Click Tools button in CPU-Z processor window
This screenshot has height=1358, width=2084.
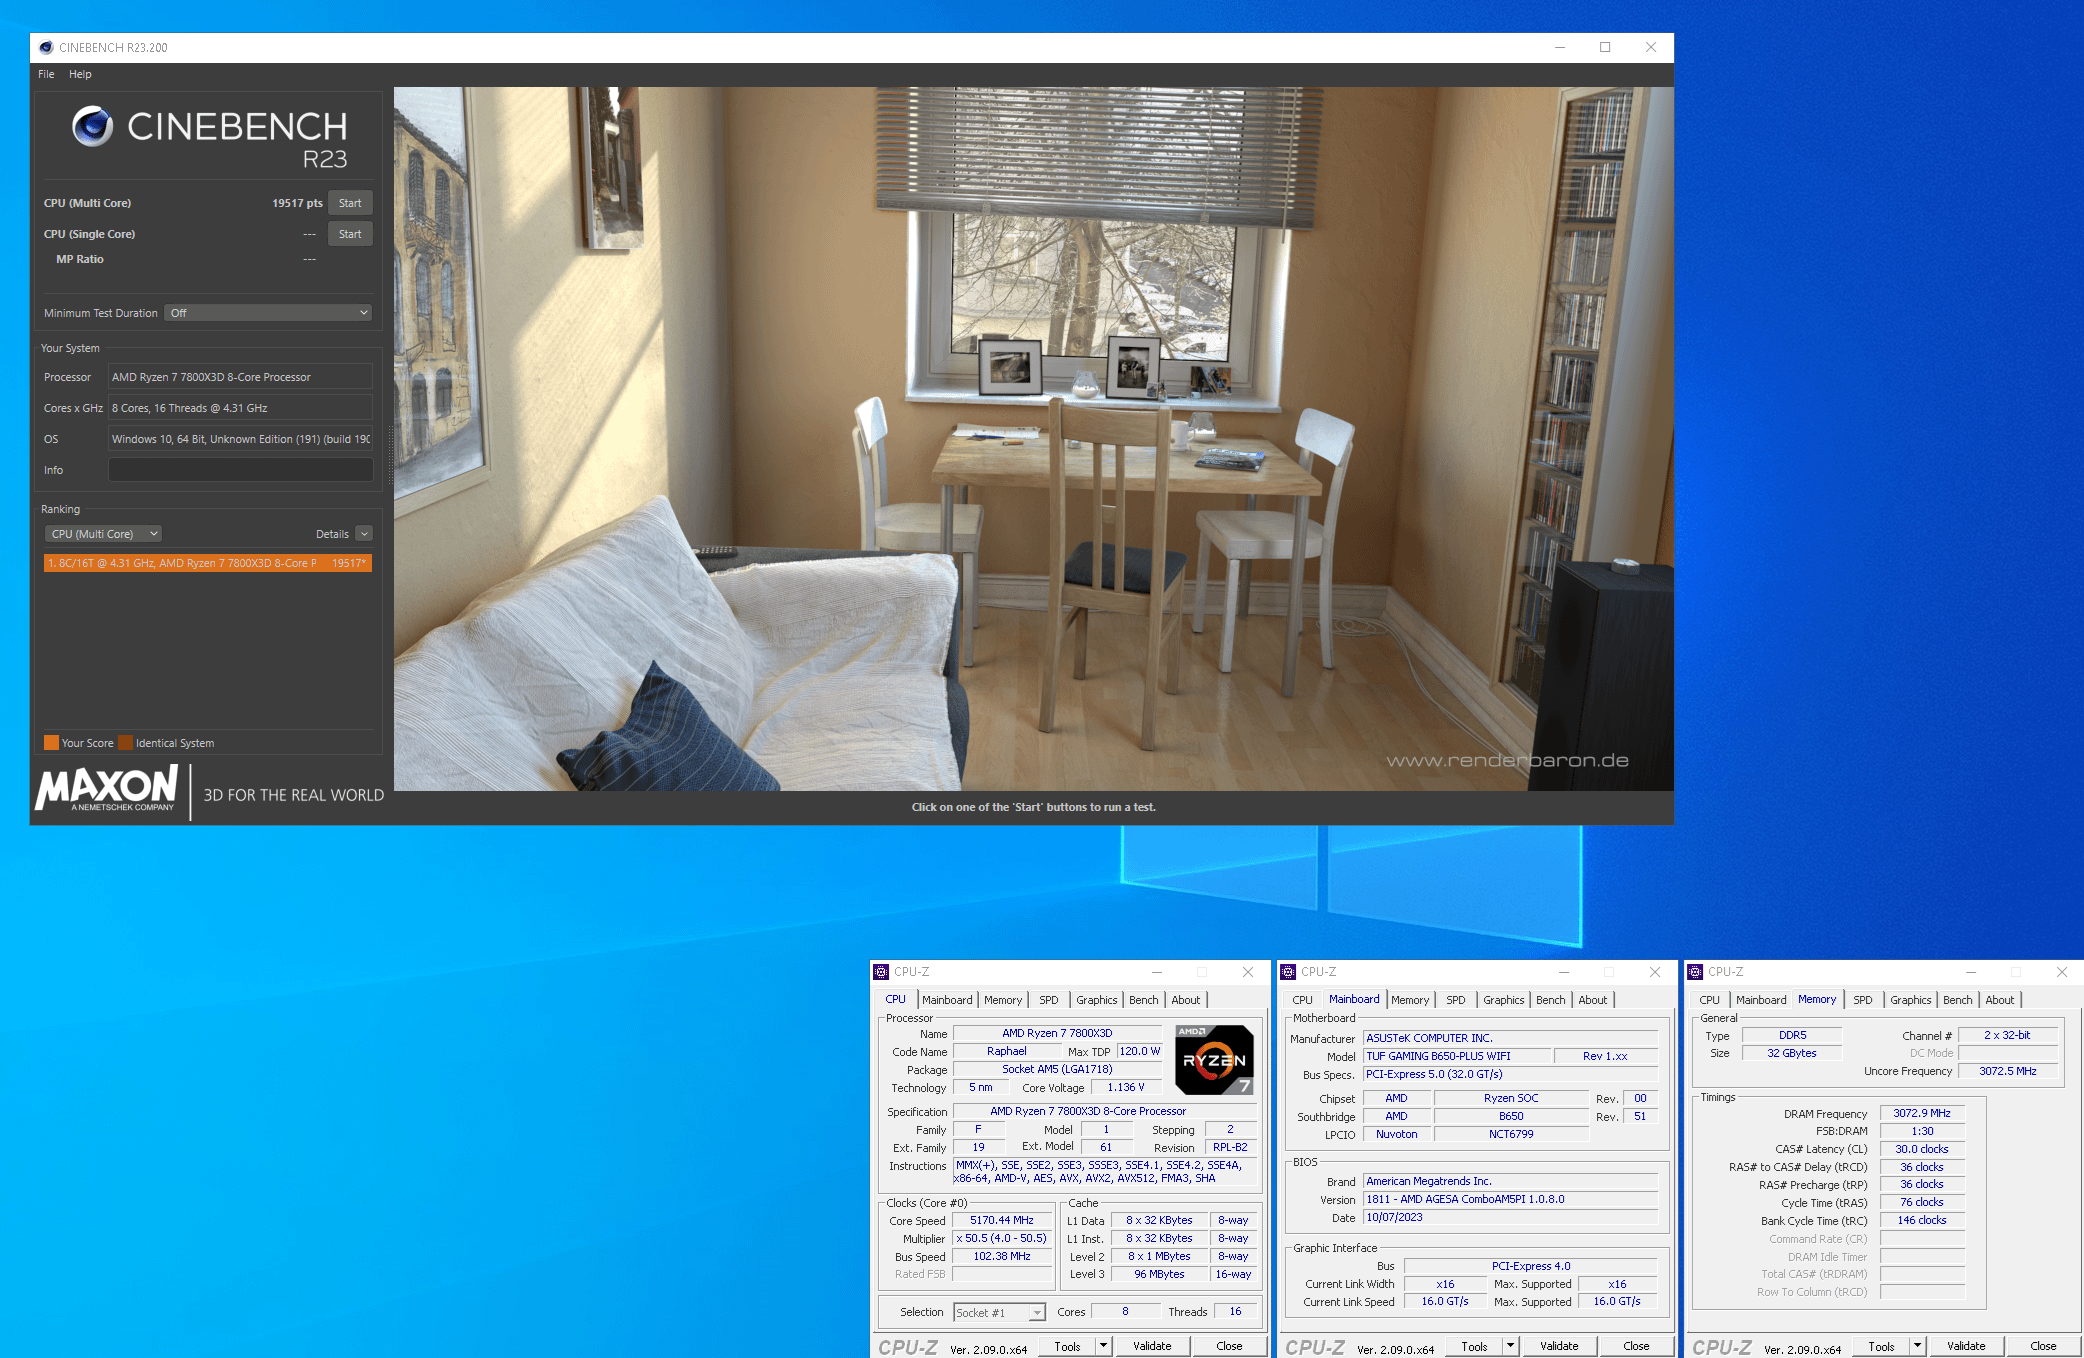[1068, 1346]
